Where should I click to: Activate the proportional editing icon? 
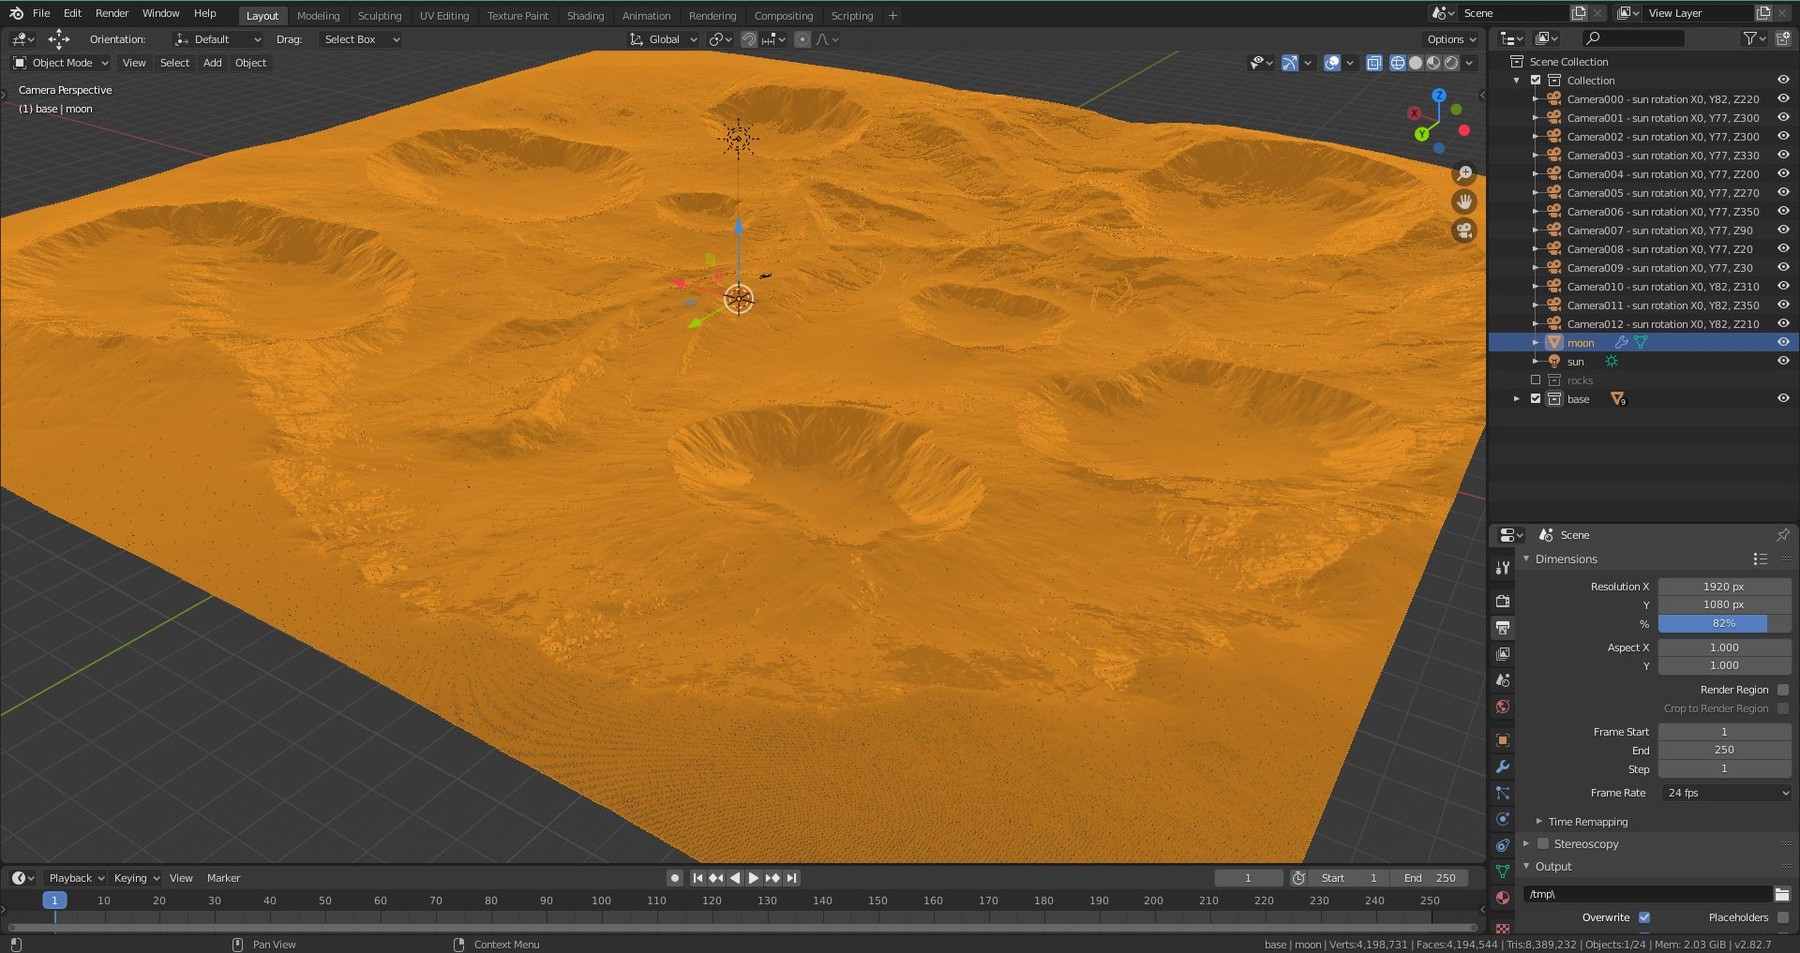802,40
